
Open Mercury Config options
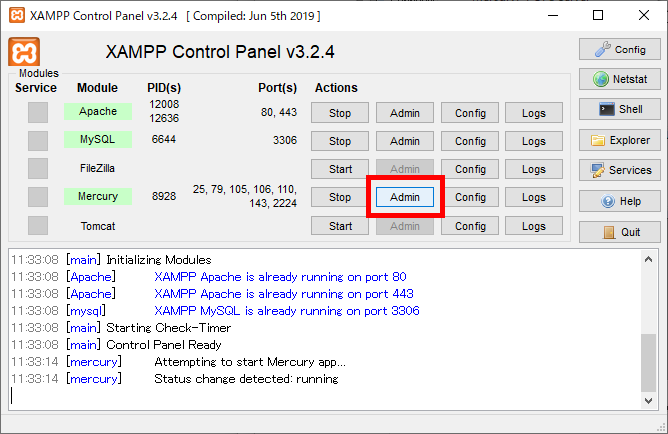470,197
